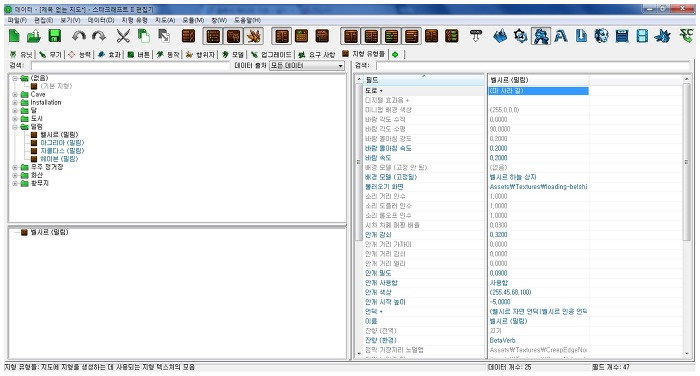The image size is (700, 376).
Task: Click the leaf-shaped view toggle icon
Action: coord(254,36)
